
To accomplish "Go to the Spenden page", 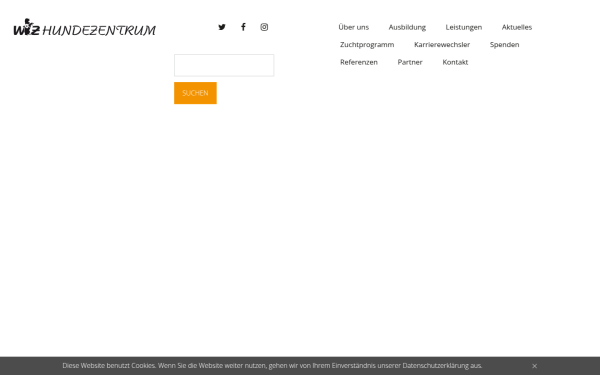I will pyautogui.click(x=504, y=45).
